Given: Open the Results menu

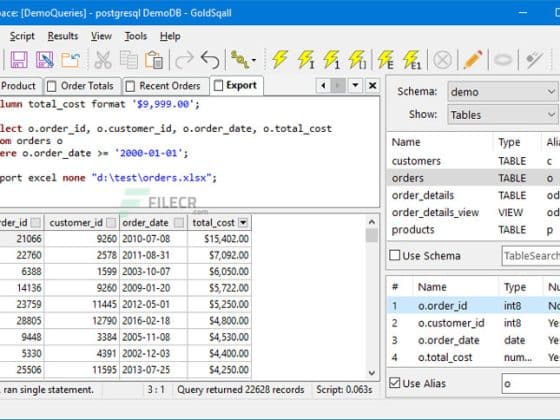Looking at the screenshot, I should click(63, 36).
